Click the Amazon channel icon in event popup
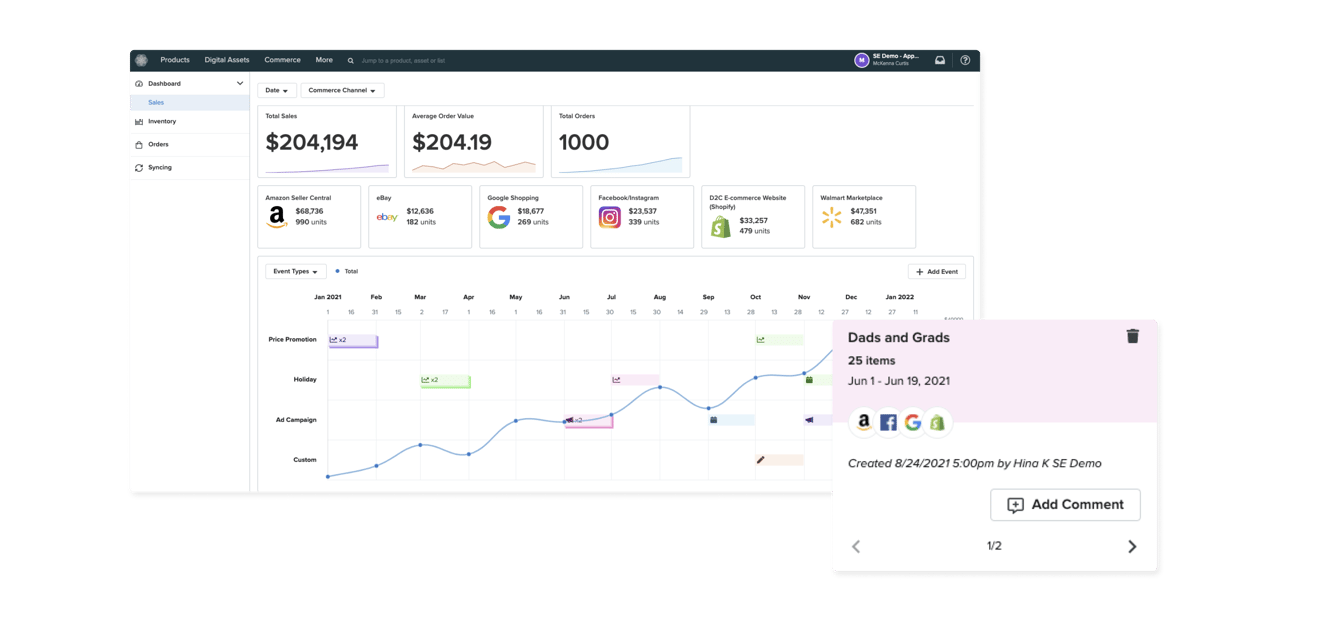The image size is (1330, 621). coord(864,423)
